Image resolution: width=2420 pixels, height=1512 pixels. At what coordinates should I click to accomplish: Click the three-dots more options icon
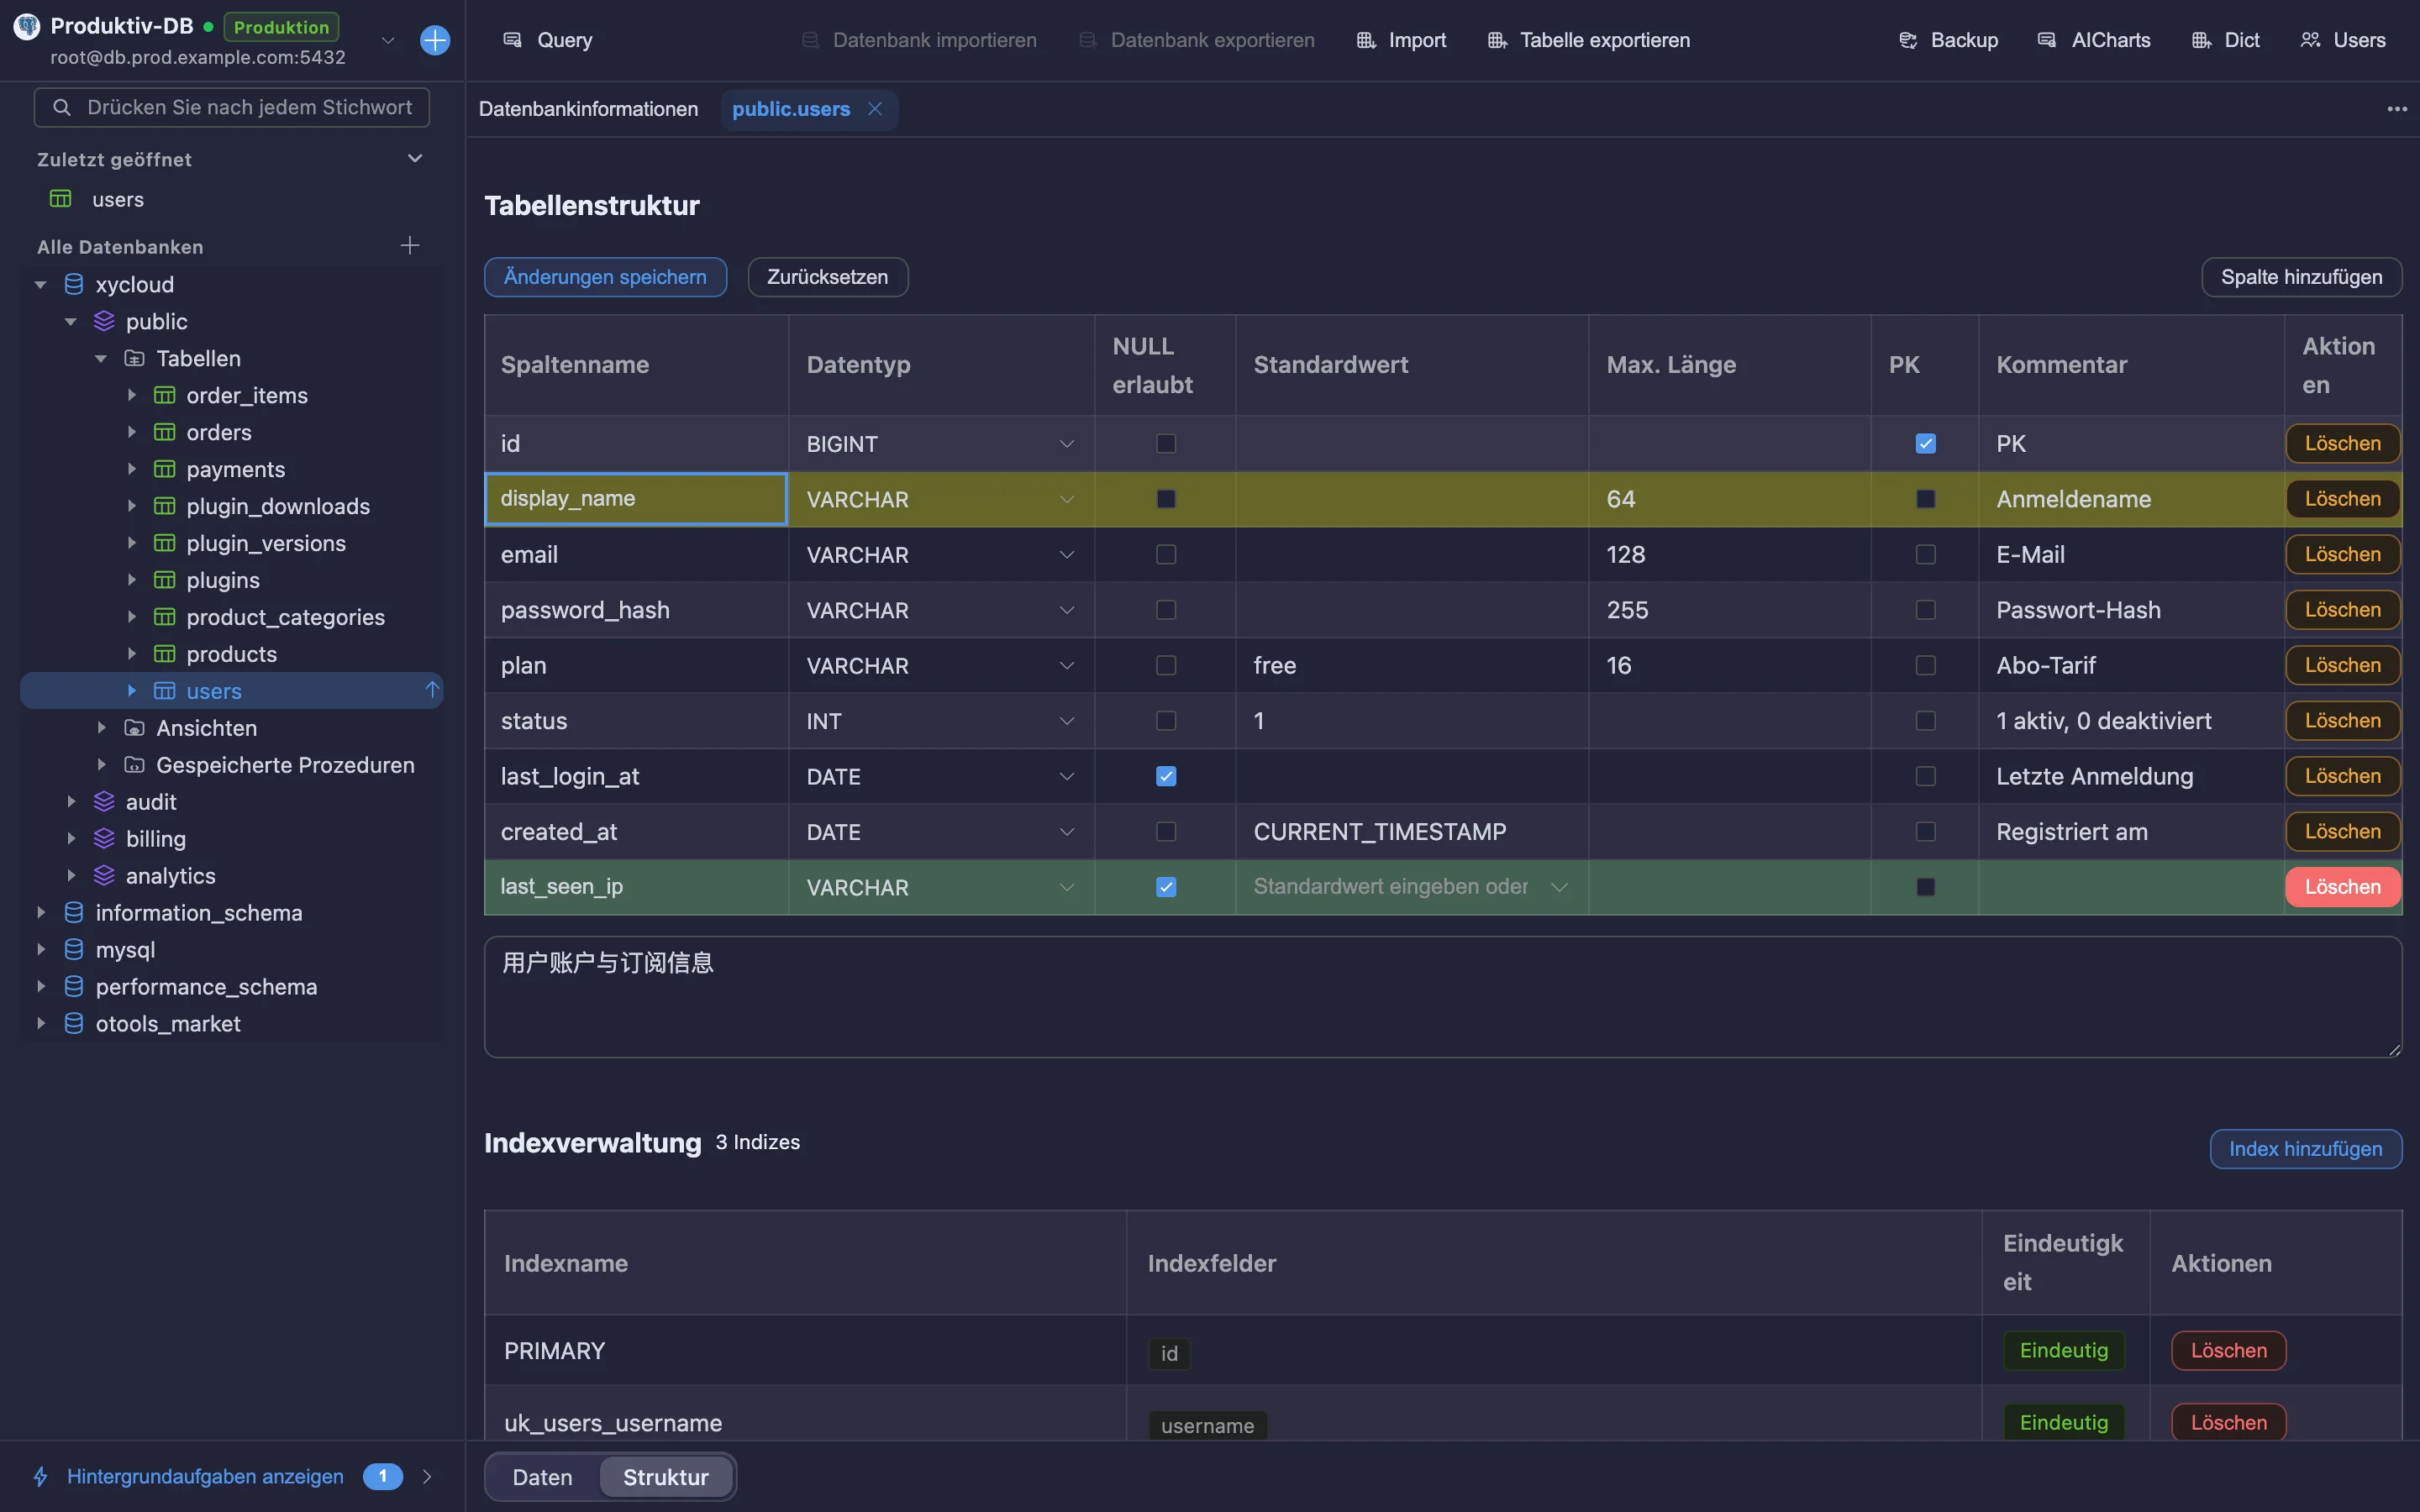pos(2397,109)
